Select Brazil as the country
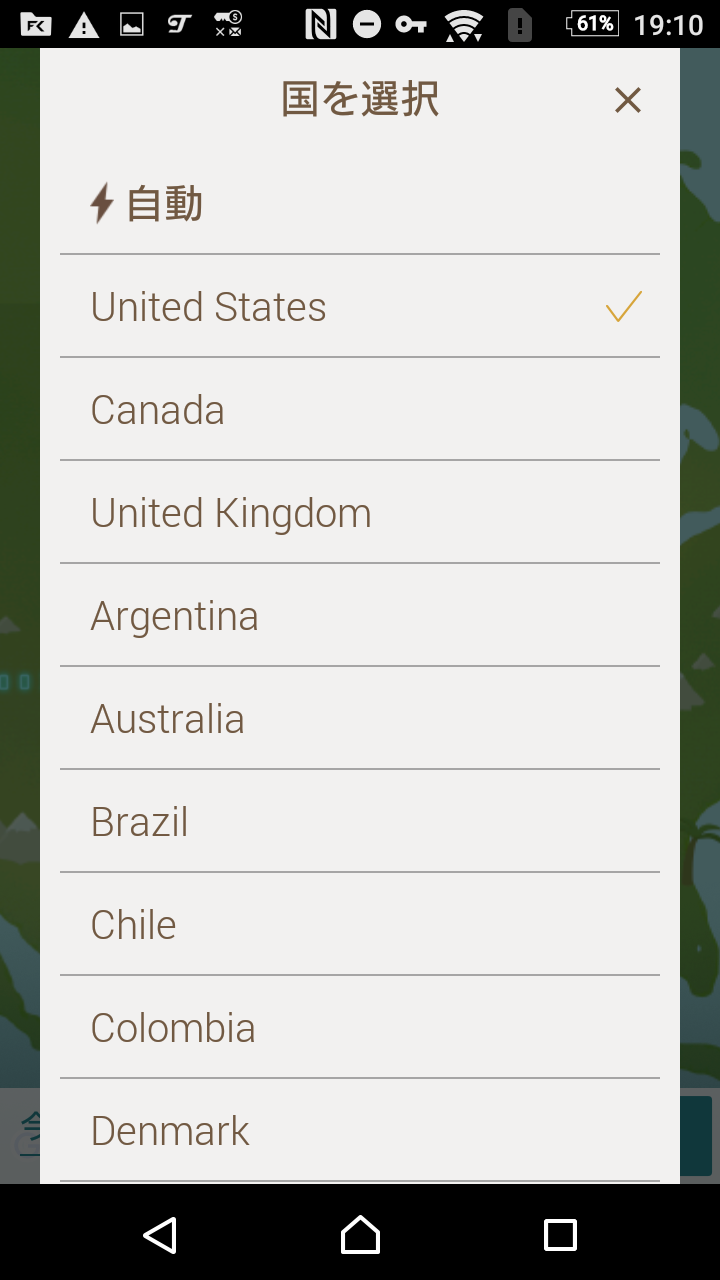Screen dimensions: 720x1280 point(360,821)
